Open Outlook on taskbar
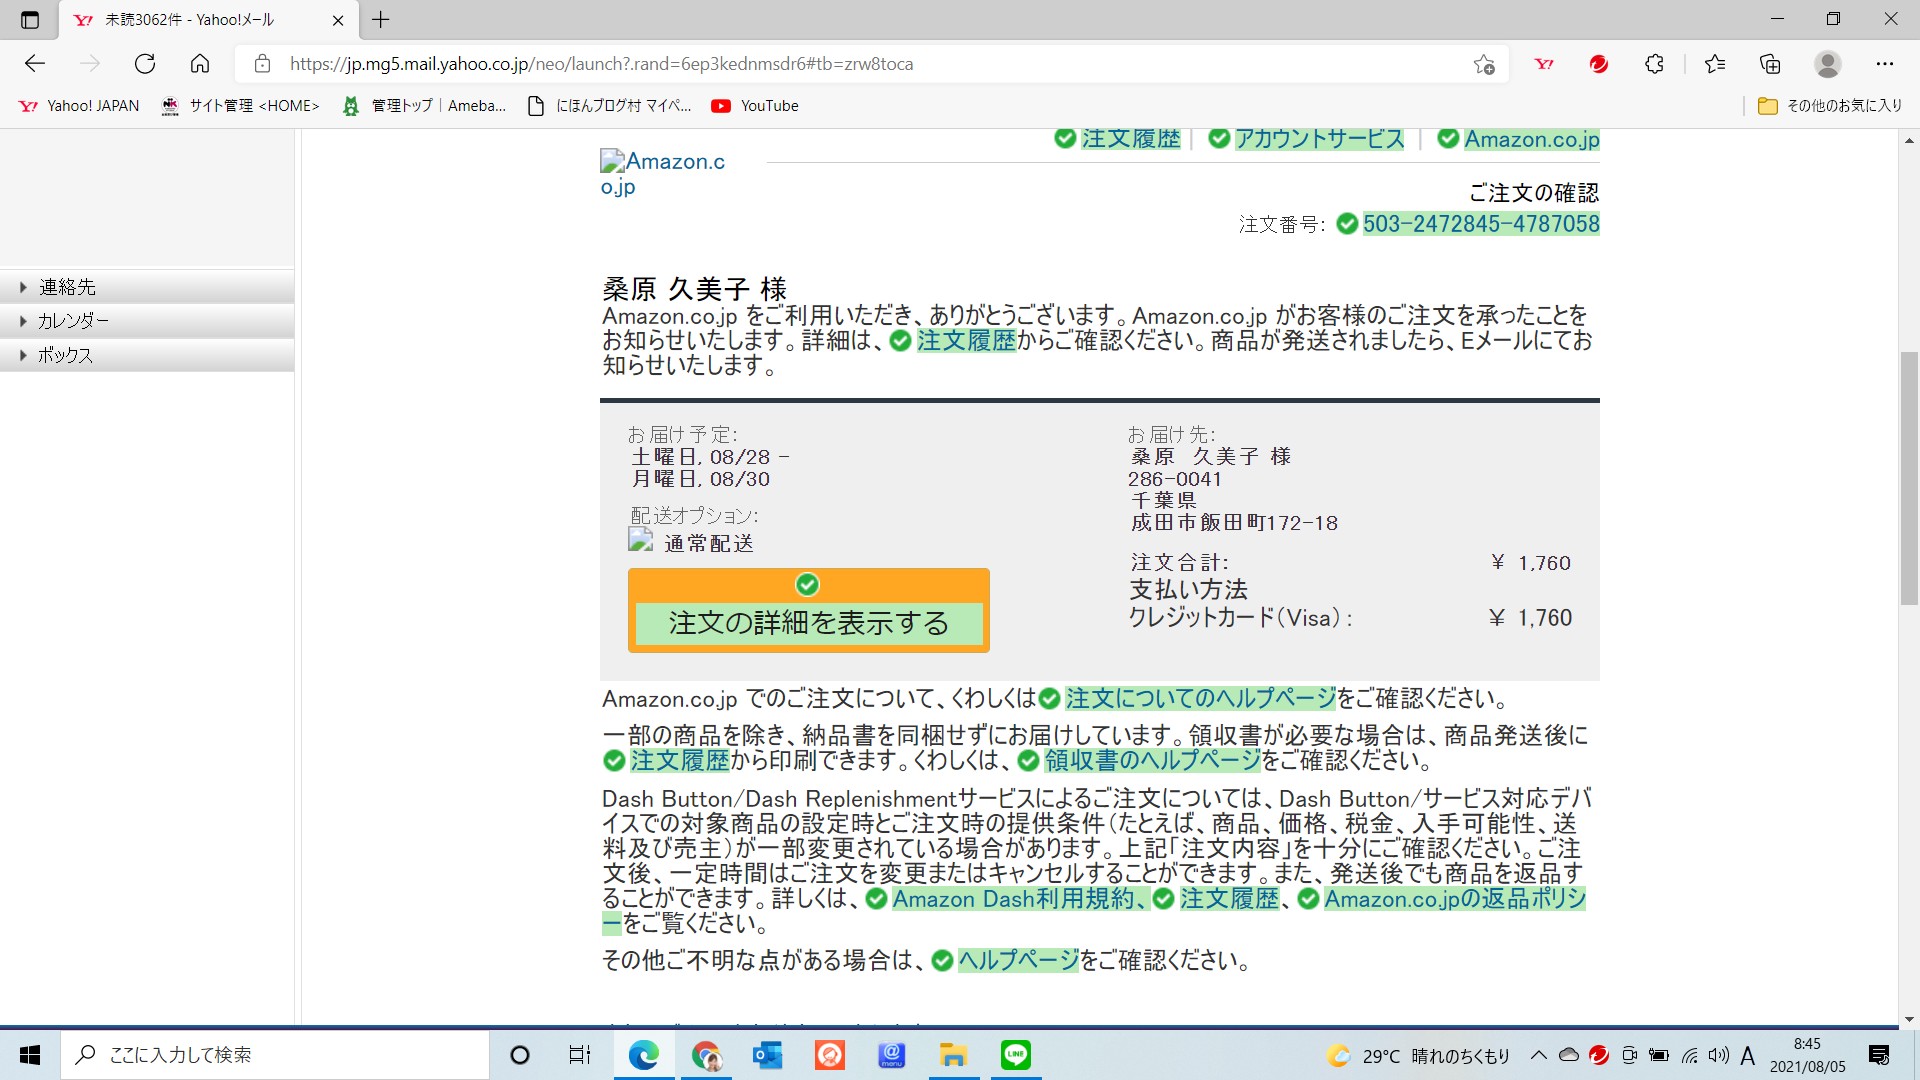Screen dimensions: 1920x1080 coord(768,1055)
